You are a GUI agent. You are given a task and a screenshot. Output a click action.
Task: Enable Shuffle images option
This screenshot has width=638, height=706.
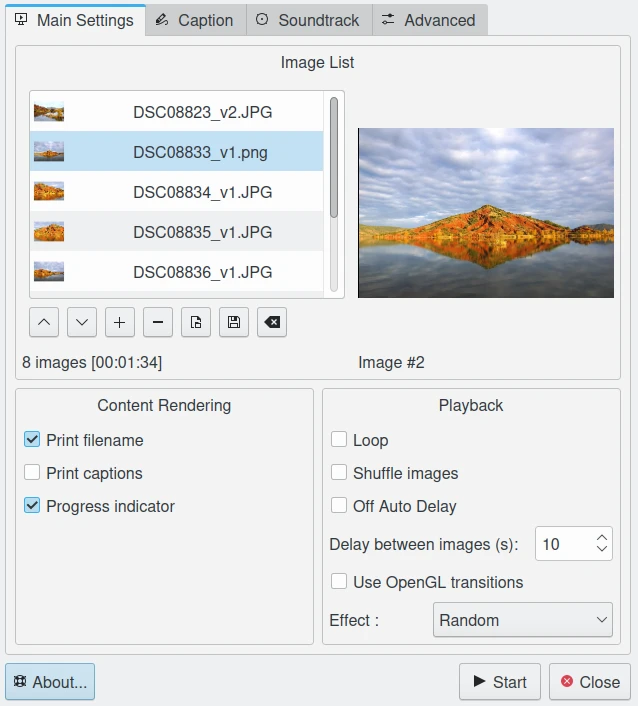point(340,473)
